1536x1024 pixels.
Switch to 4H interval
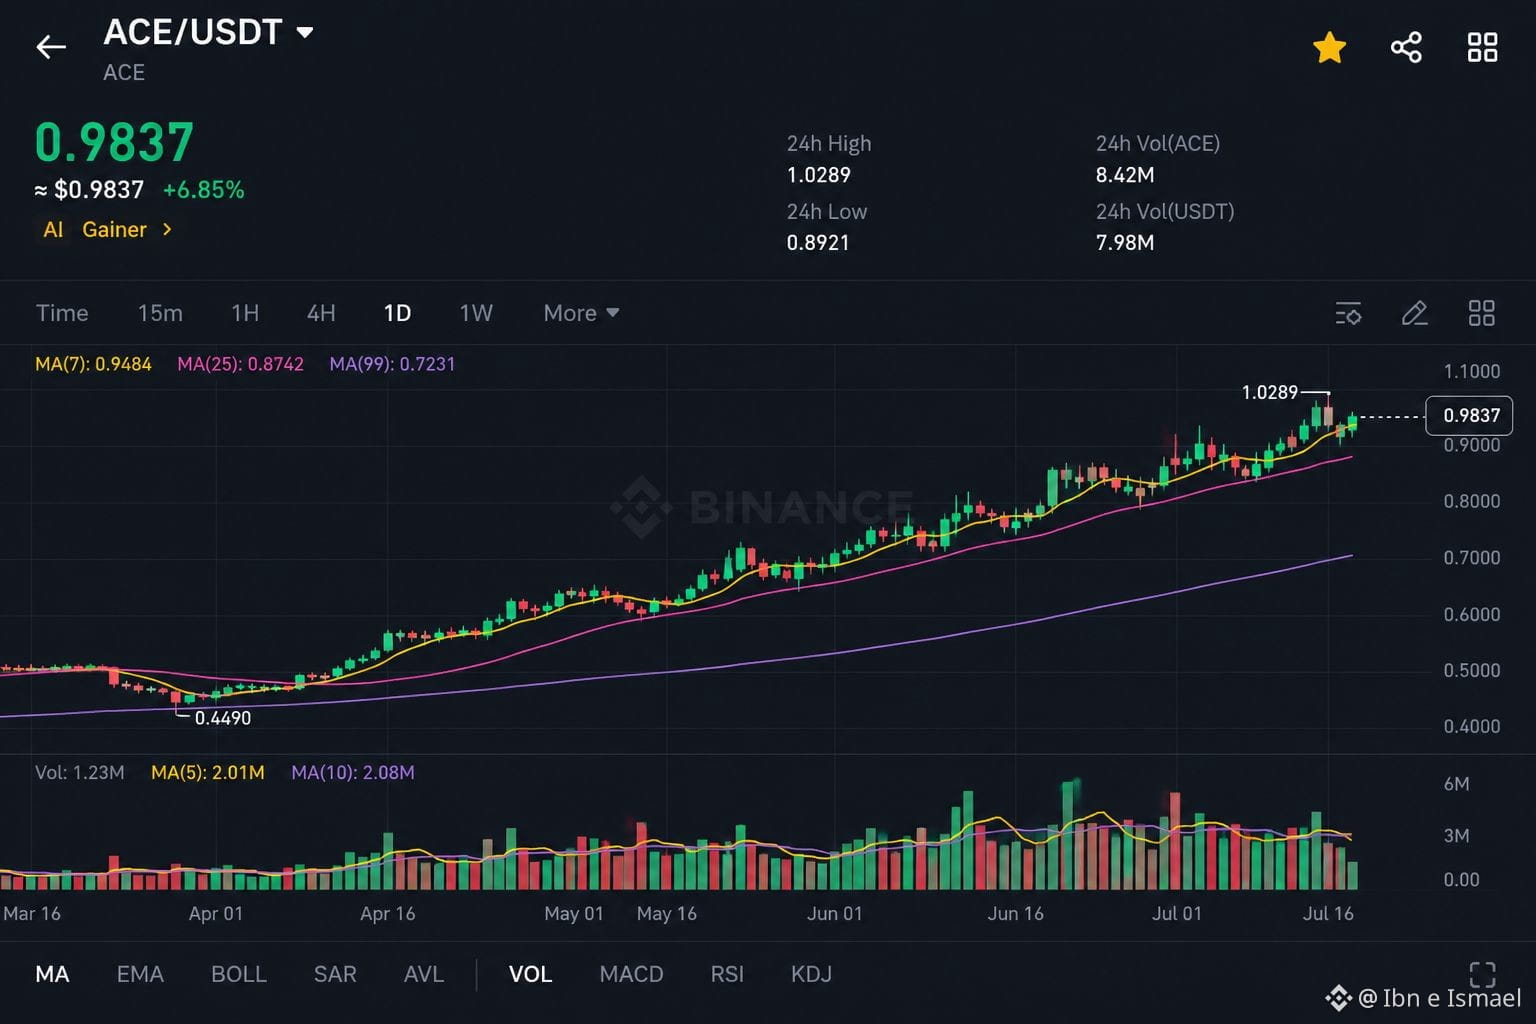click(x=321, y=313)
